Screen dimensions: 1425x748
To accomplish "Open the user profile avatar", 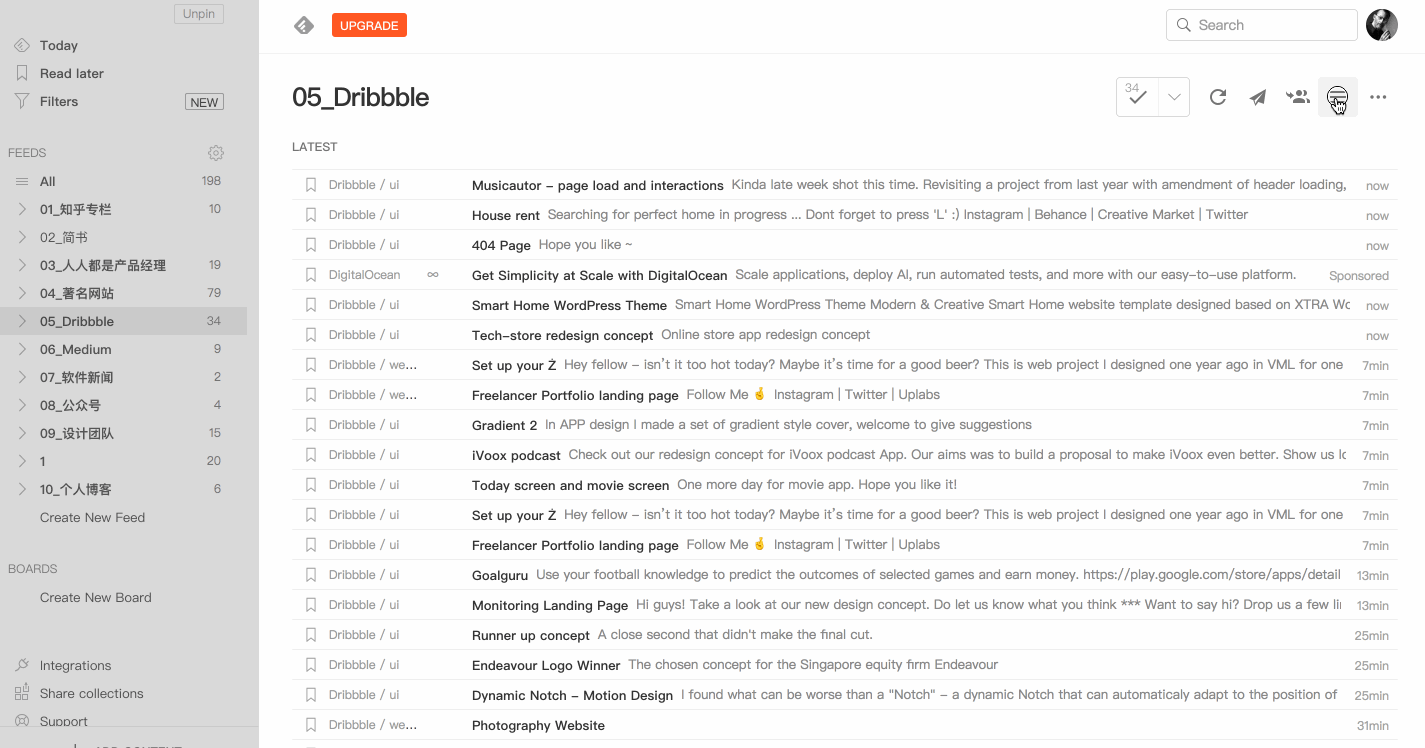I will click(1382, 25).
